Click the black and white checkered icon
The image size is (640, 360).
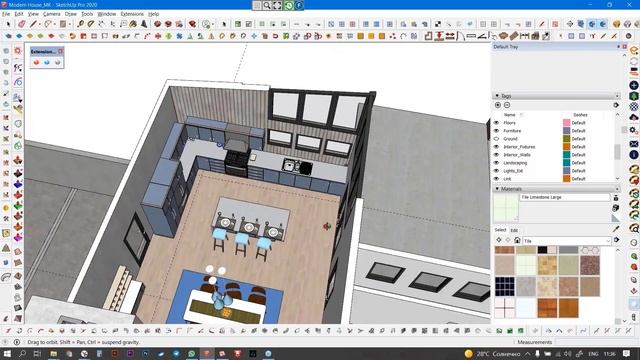(438, 24)
